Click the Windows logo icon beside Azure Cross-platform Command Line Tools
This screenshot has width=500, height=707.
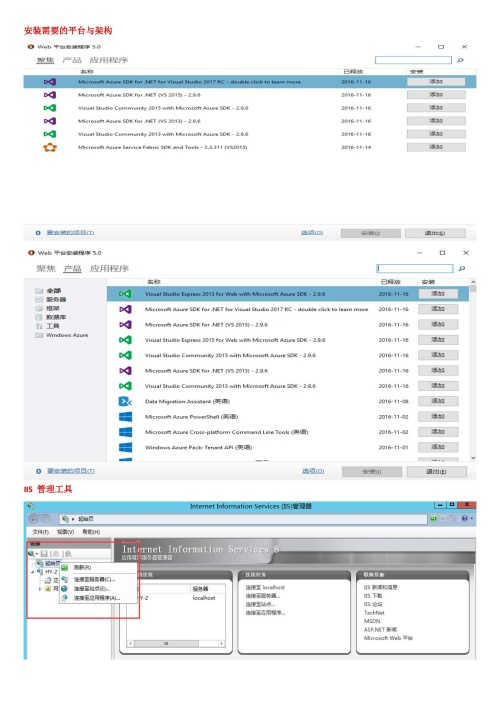125,432
